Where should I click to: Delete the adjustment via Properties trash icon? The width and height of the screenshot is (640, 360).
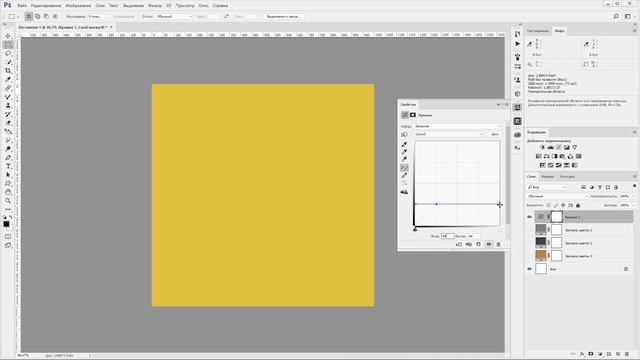click(x=498, y=244)
